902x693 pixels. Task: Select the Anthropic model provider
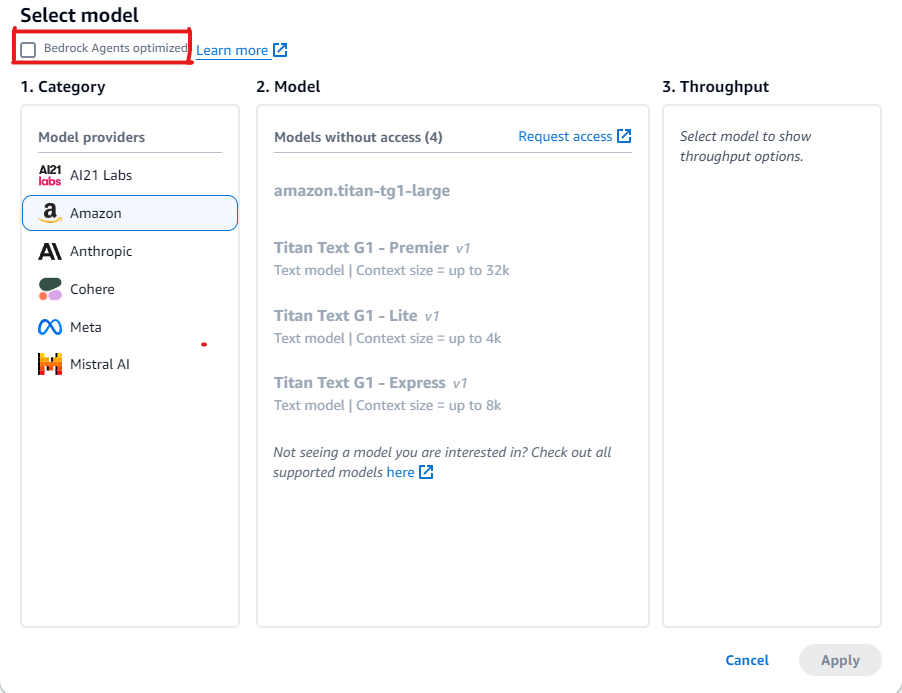point(100,251)
